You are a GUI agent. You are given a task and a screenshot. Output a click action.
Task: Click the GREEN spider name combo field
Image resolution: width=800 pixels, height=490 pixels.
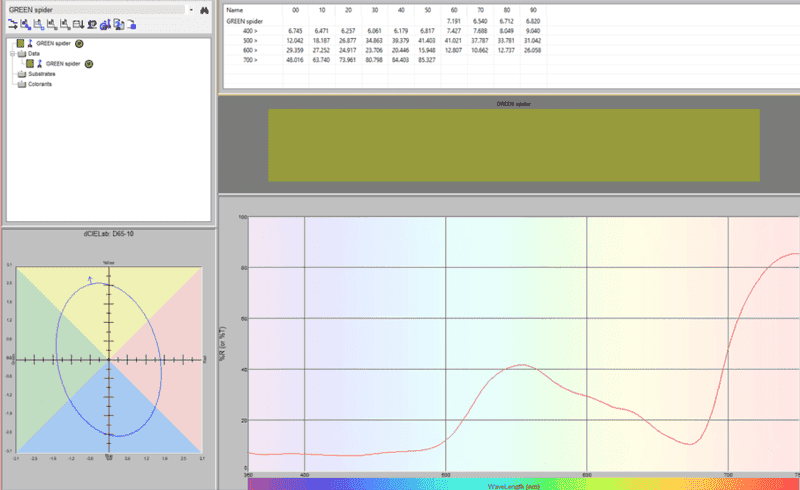pos(96,10)
